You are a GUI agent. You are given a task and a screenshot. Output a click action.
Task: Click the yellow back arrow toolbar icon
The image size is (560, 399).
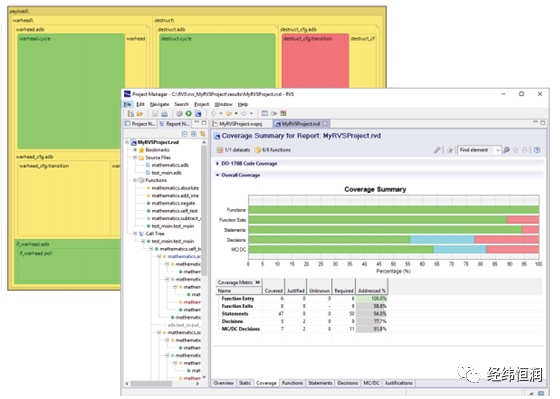[229, 114]
